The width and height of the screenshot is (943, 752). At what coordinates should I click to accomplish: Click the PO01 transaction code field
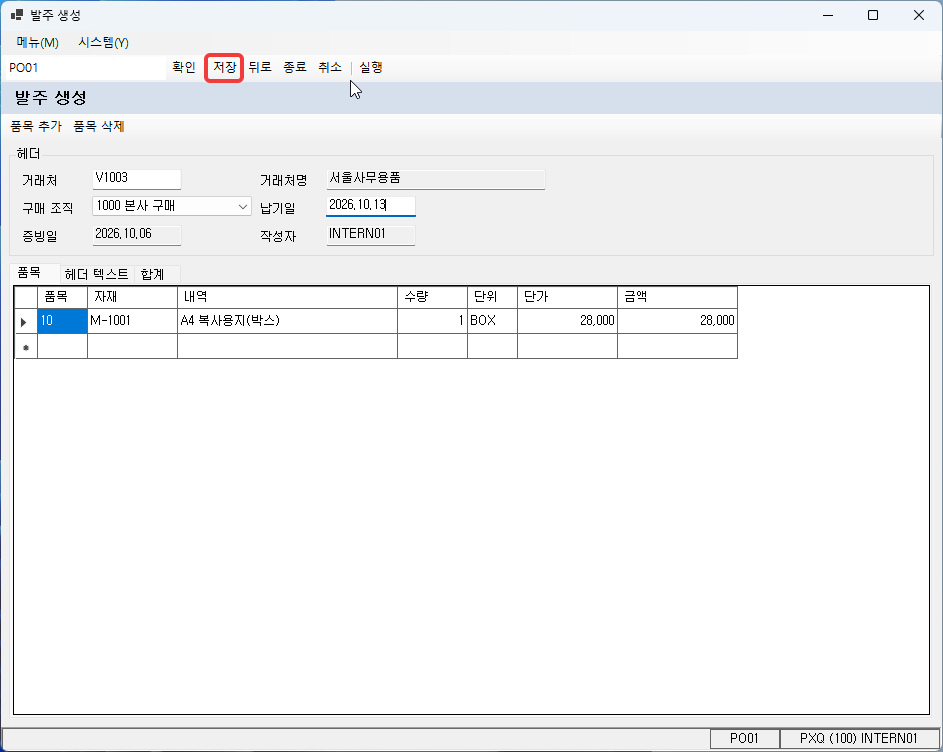point(84,68)
